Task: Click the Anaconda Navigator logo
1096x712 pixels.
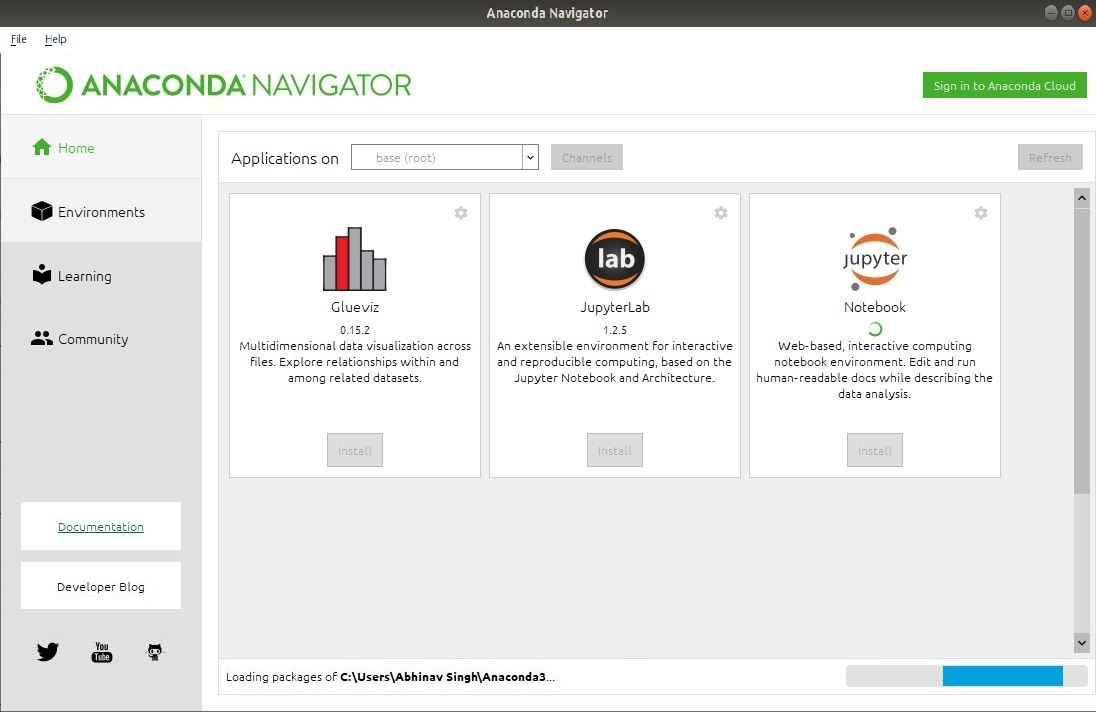Action: (224, 85)
